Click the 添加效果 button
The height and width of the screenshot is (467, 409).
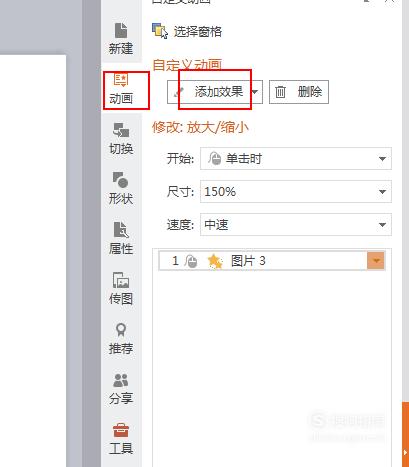coord(209,92)
